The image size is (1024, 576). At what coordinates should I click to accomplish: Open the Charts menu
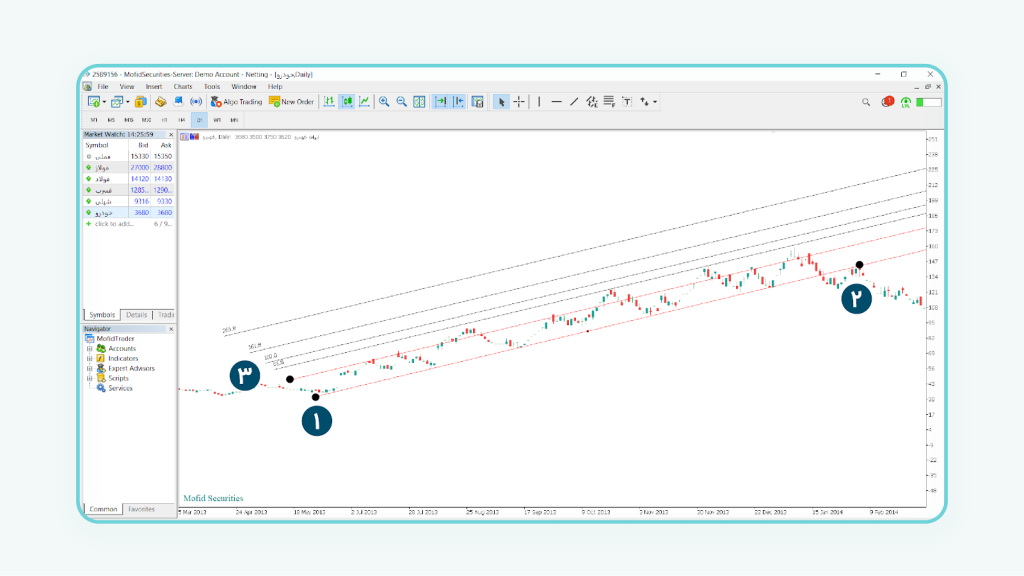click(x=183, y=87)
